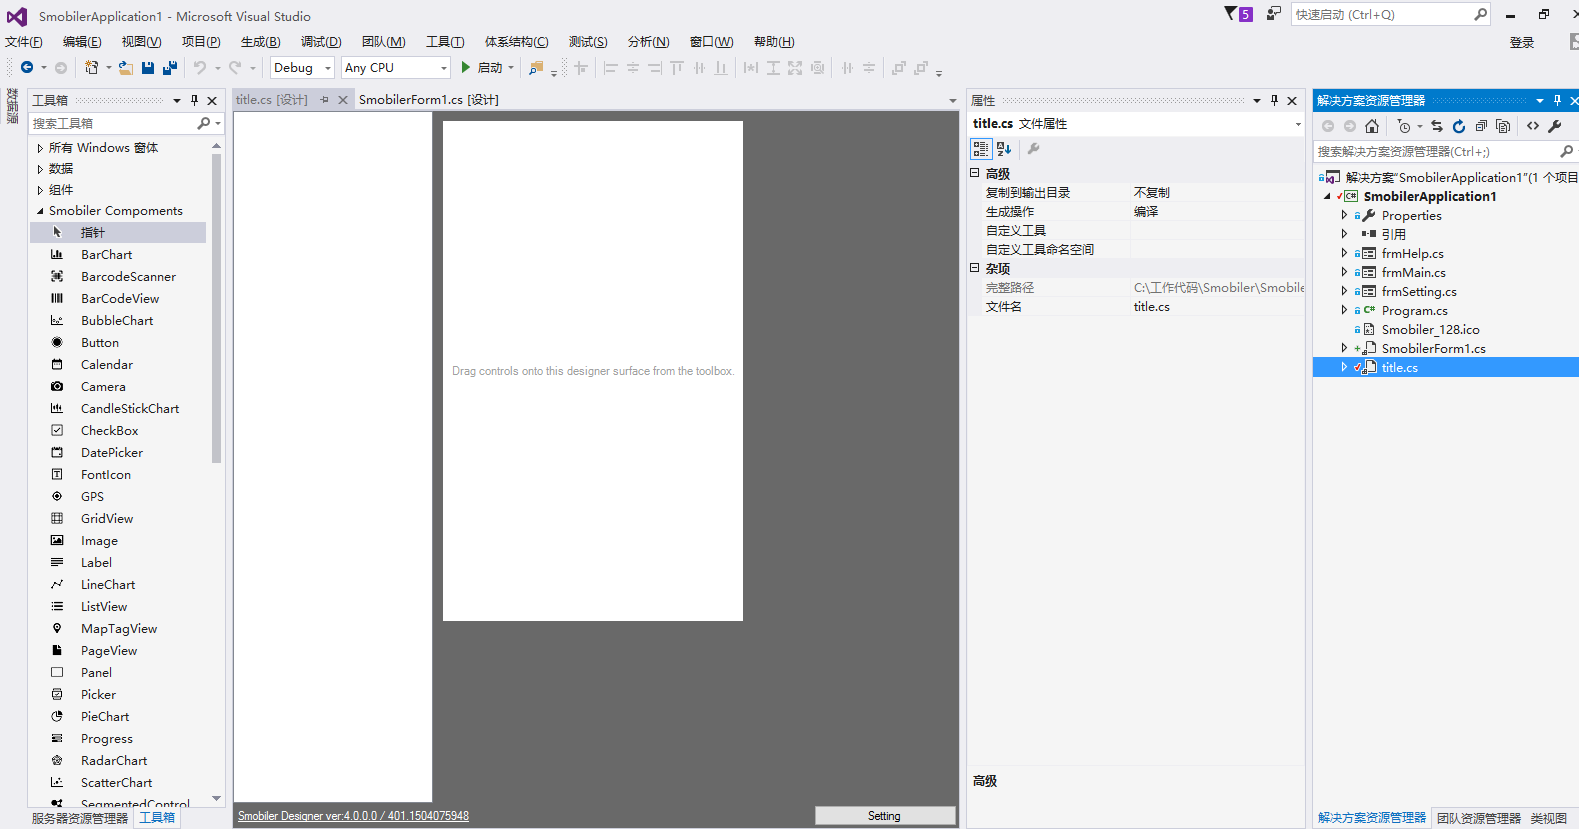The height and width of the screenshot is (829, 1579).
Task: Toggle auto-hide pin on Toolbox panel
Action: 194,100
